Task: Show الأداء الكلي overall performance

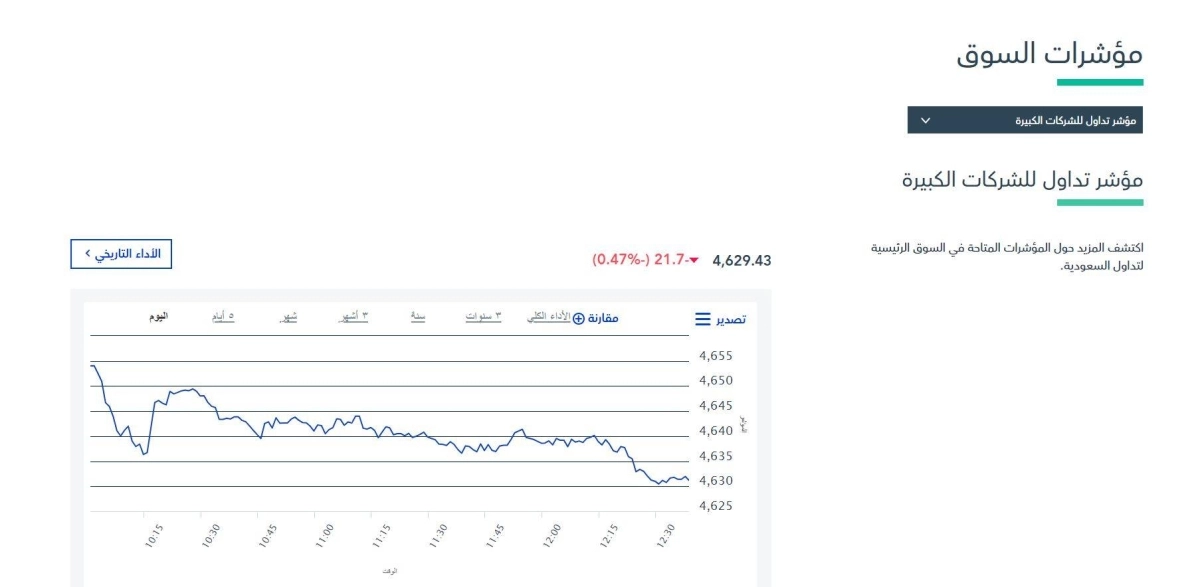Action: coord(548,317)
